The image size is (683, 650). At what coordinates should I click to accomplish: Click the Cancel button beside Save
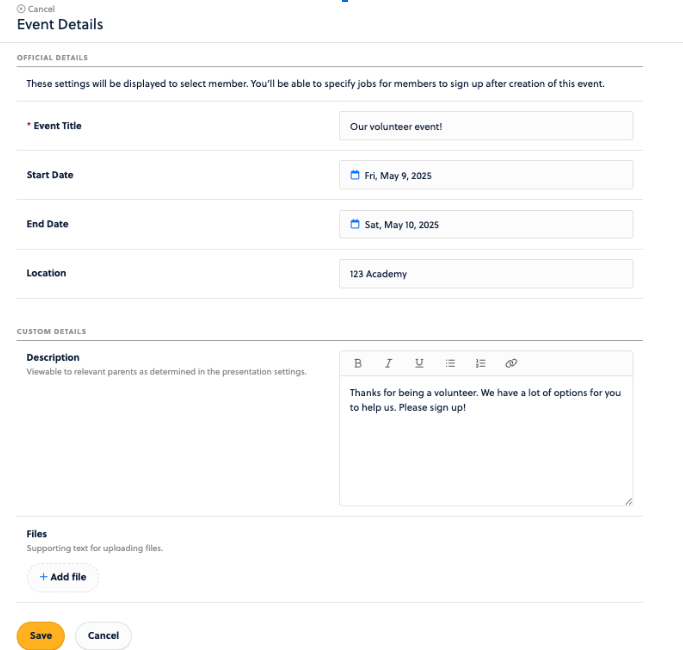(103, 636)
